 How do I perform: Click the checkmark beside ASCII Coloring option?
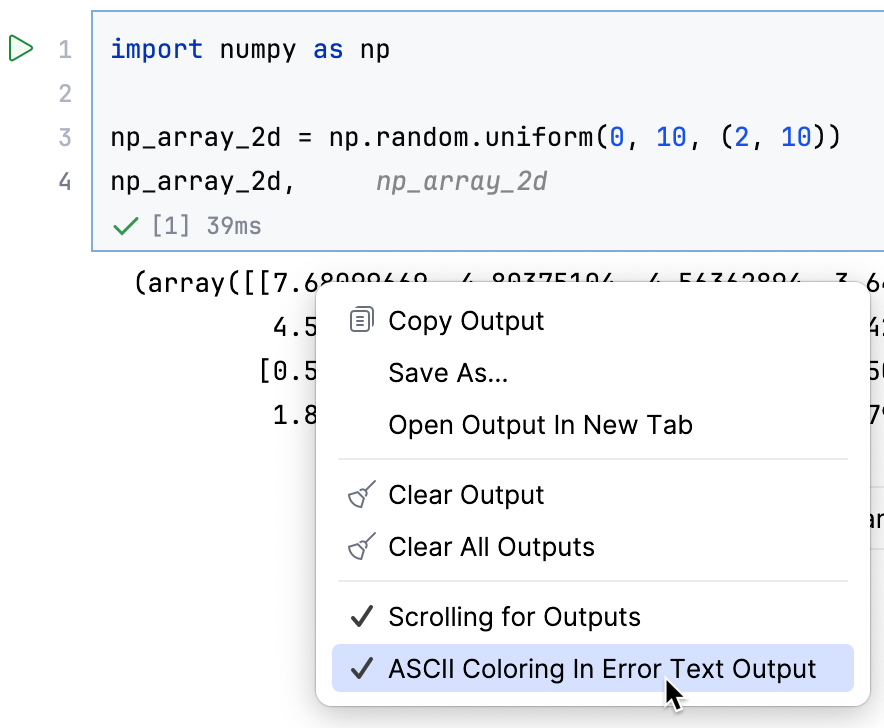(361, 668)
